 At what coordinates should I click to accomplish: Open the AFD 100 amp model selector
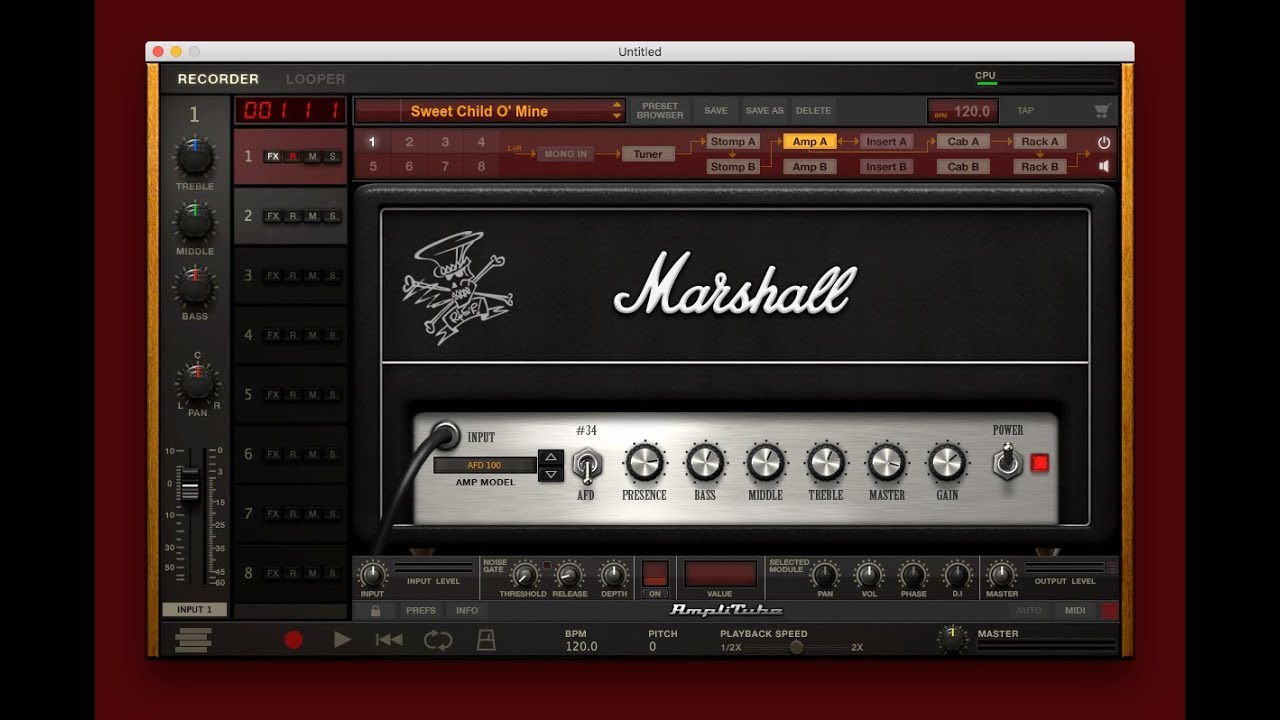pos(484,465)
